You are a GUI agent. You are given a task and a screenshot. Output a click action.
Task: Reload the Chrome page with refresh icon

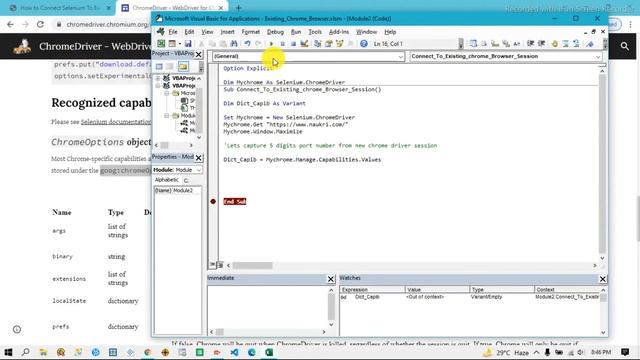(x=40, y=24)
